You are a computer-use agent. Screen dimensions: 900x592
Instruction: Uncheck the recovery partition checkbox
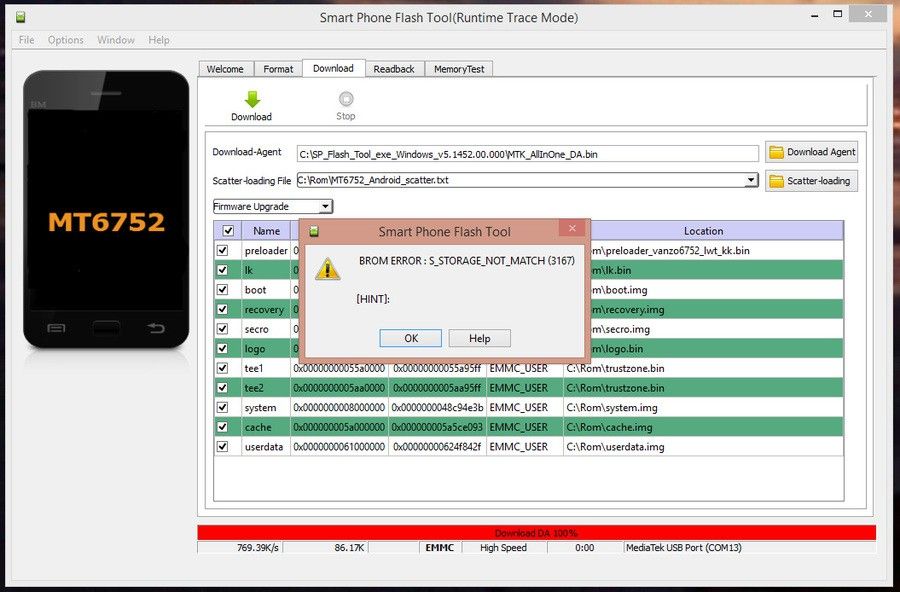tap(222, 309)
